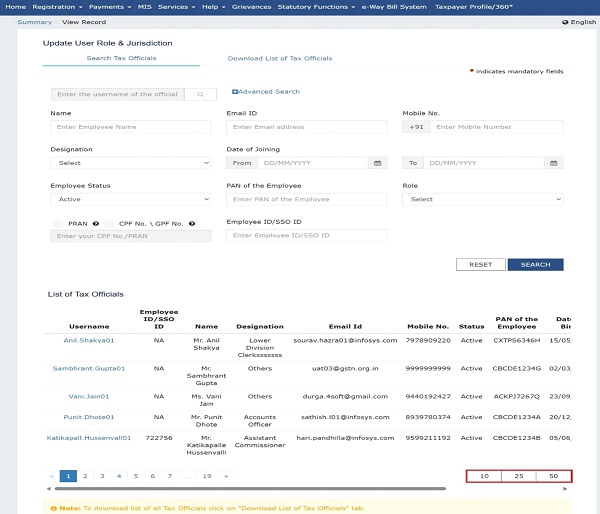
Task: Open Taxpayer Profile/360 menu item
Action: (x=474, y=7)
